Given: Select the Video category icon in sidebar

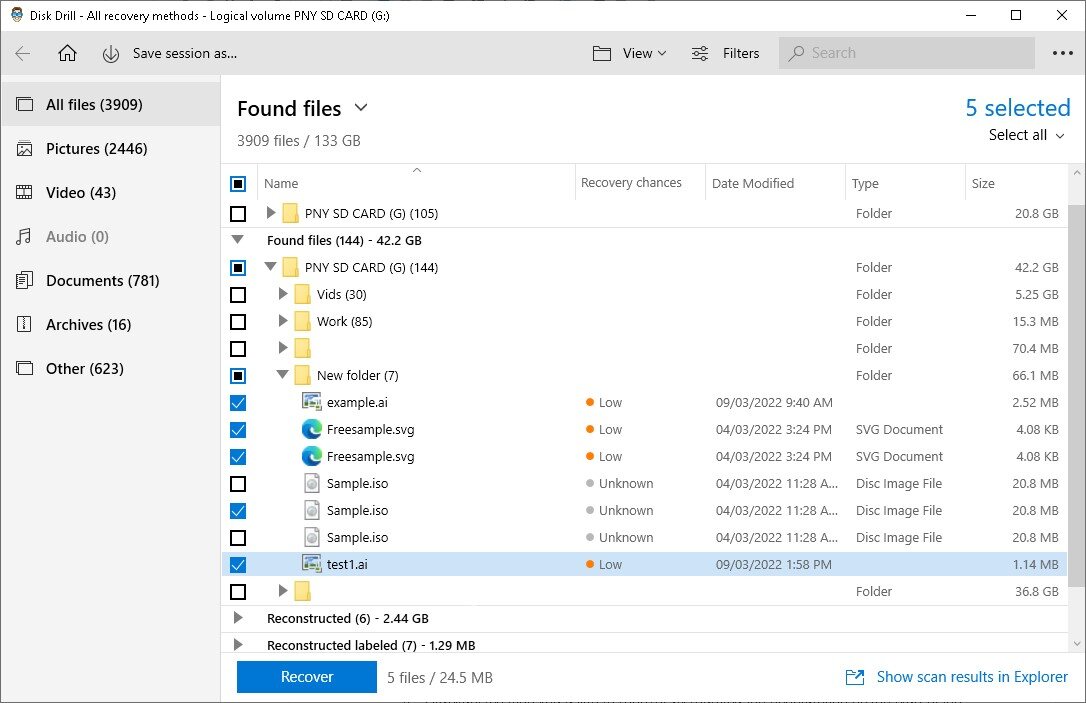Looking at the screenshot, I should point(25,193).
